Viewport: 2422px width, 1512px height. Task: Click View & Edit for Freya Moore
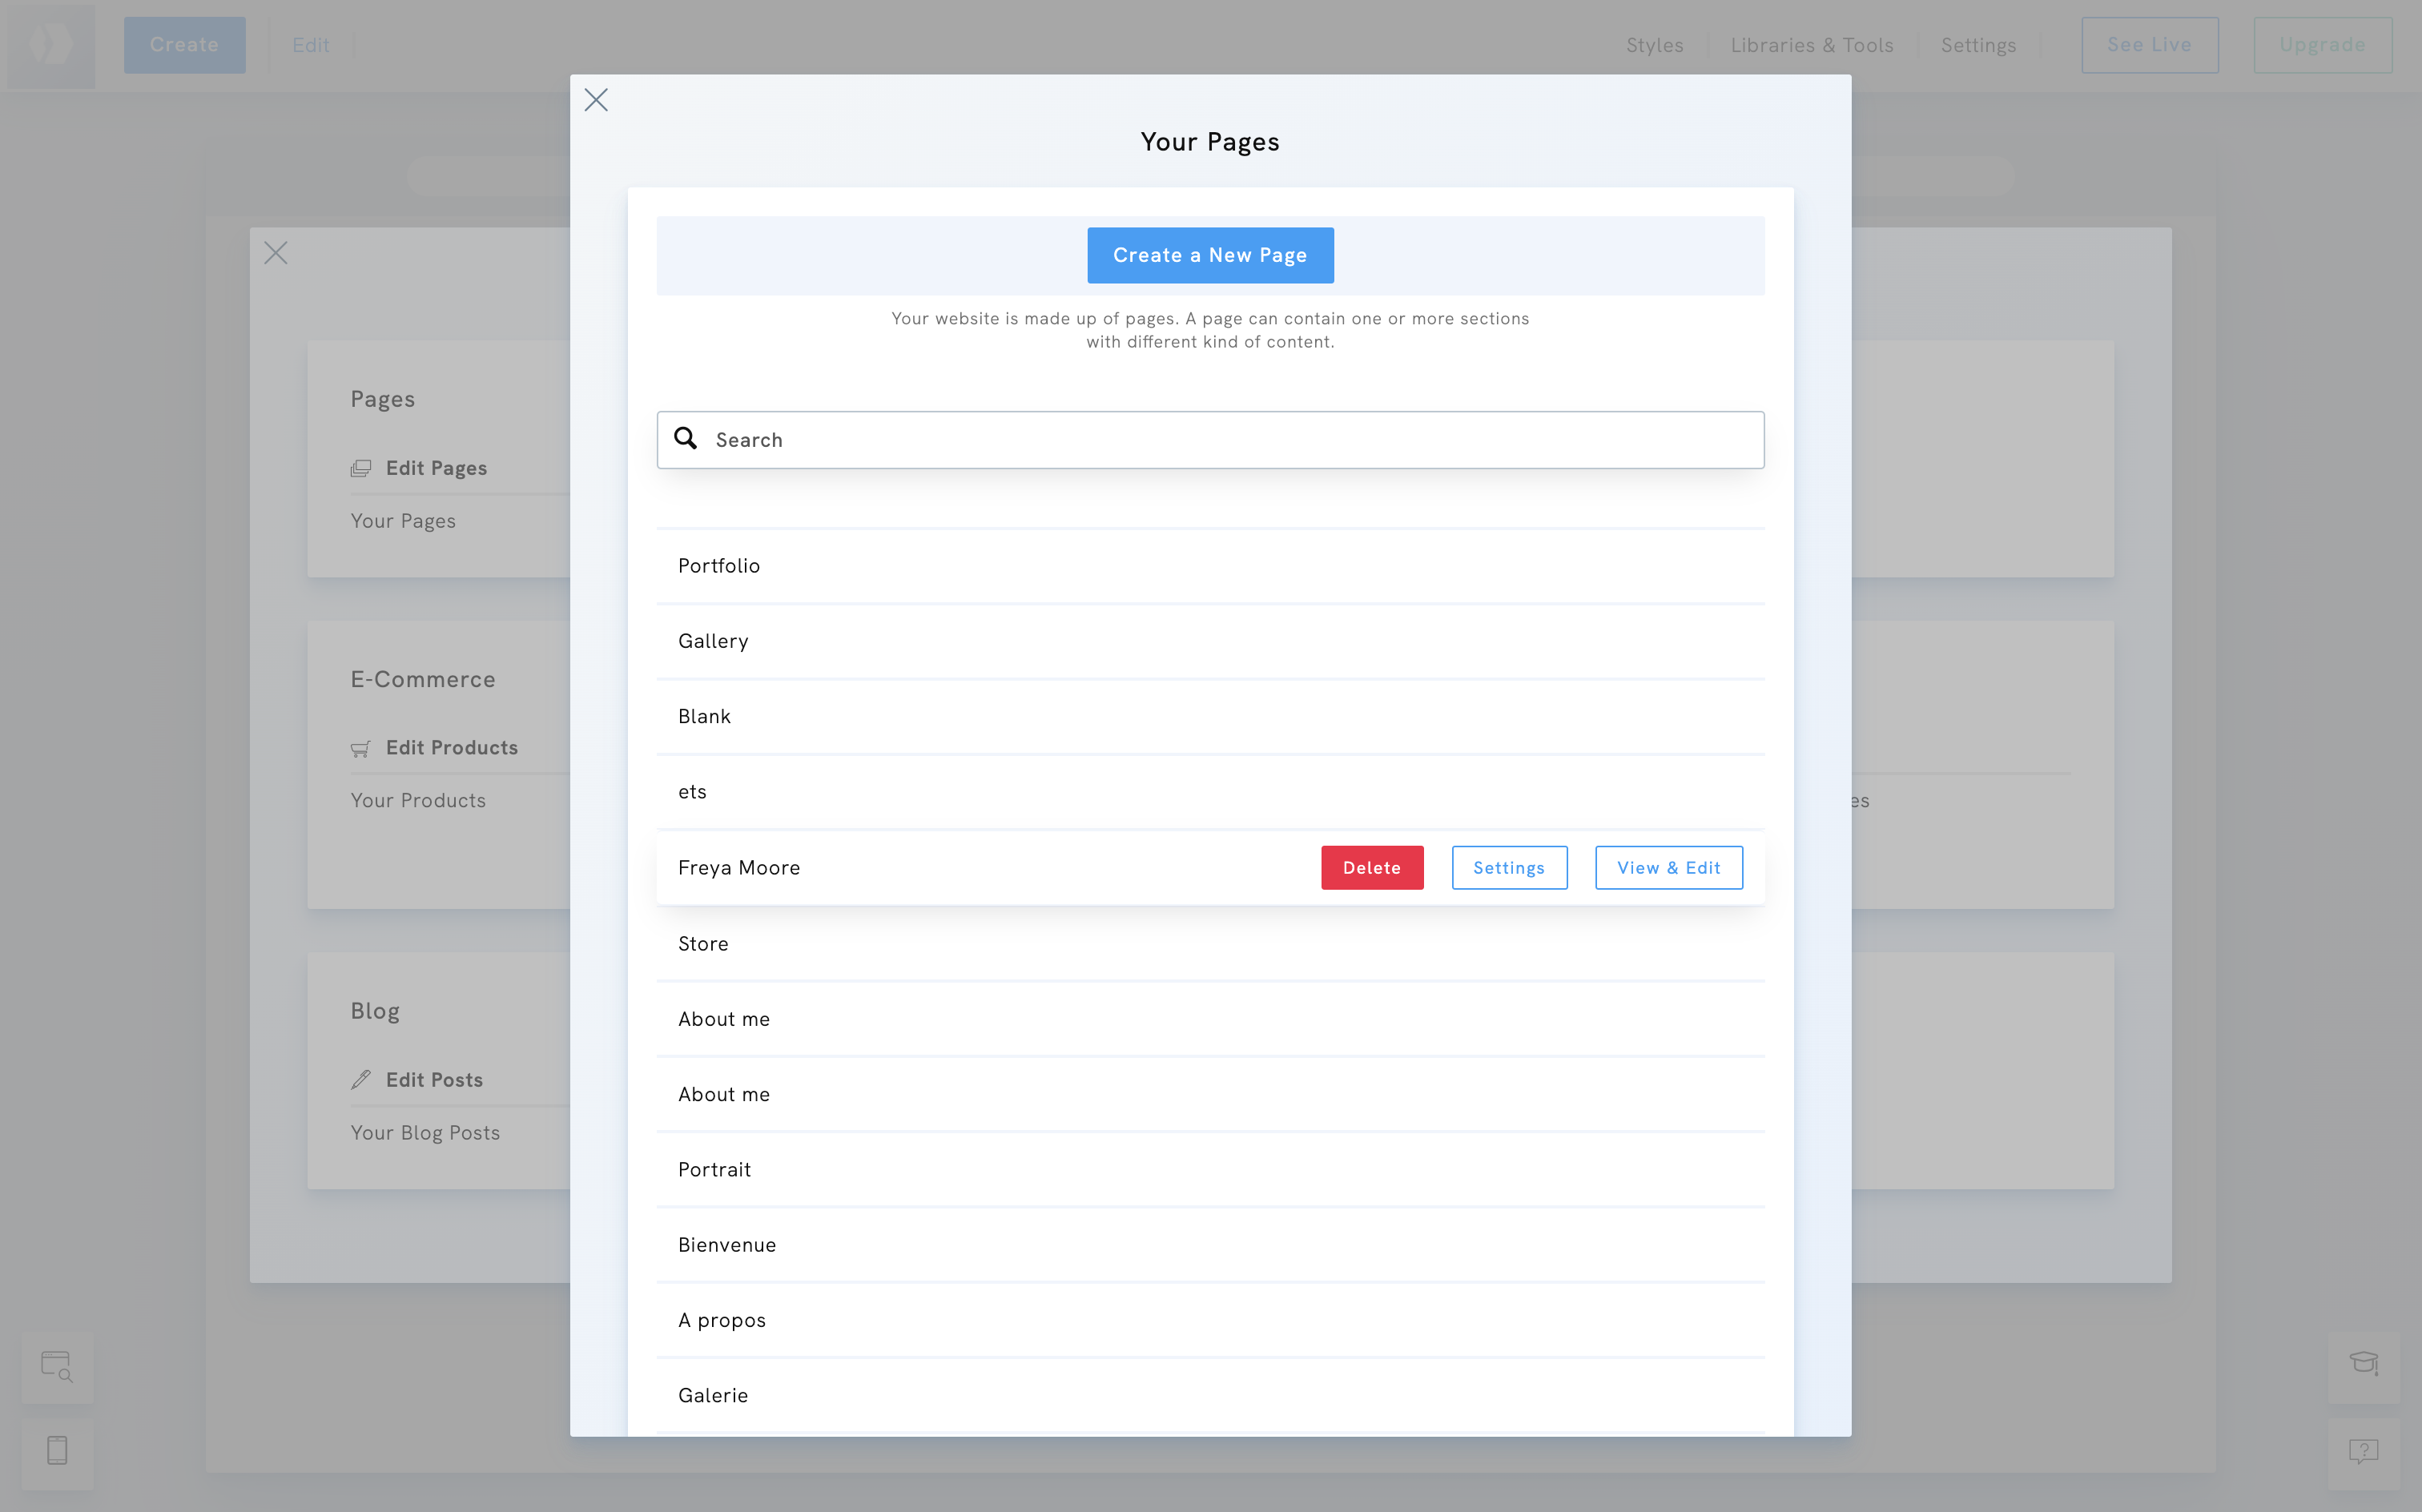1668,867
